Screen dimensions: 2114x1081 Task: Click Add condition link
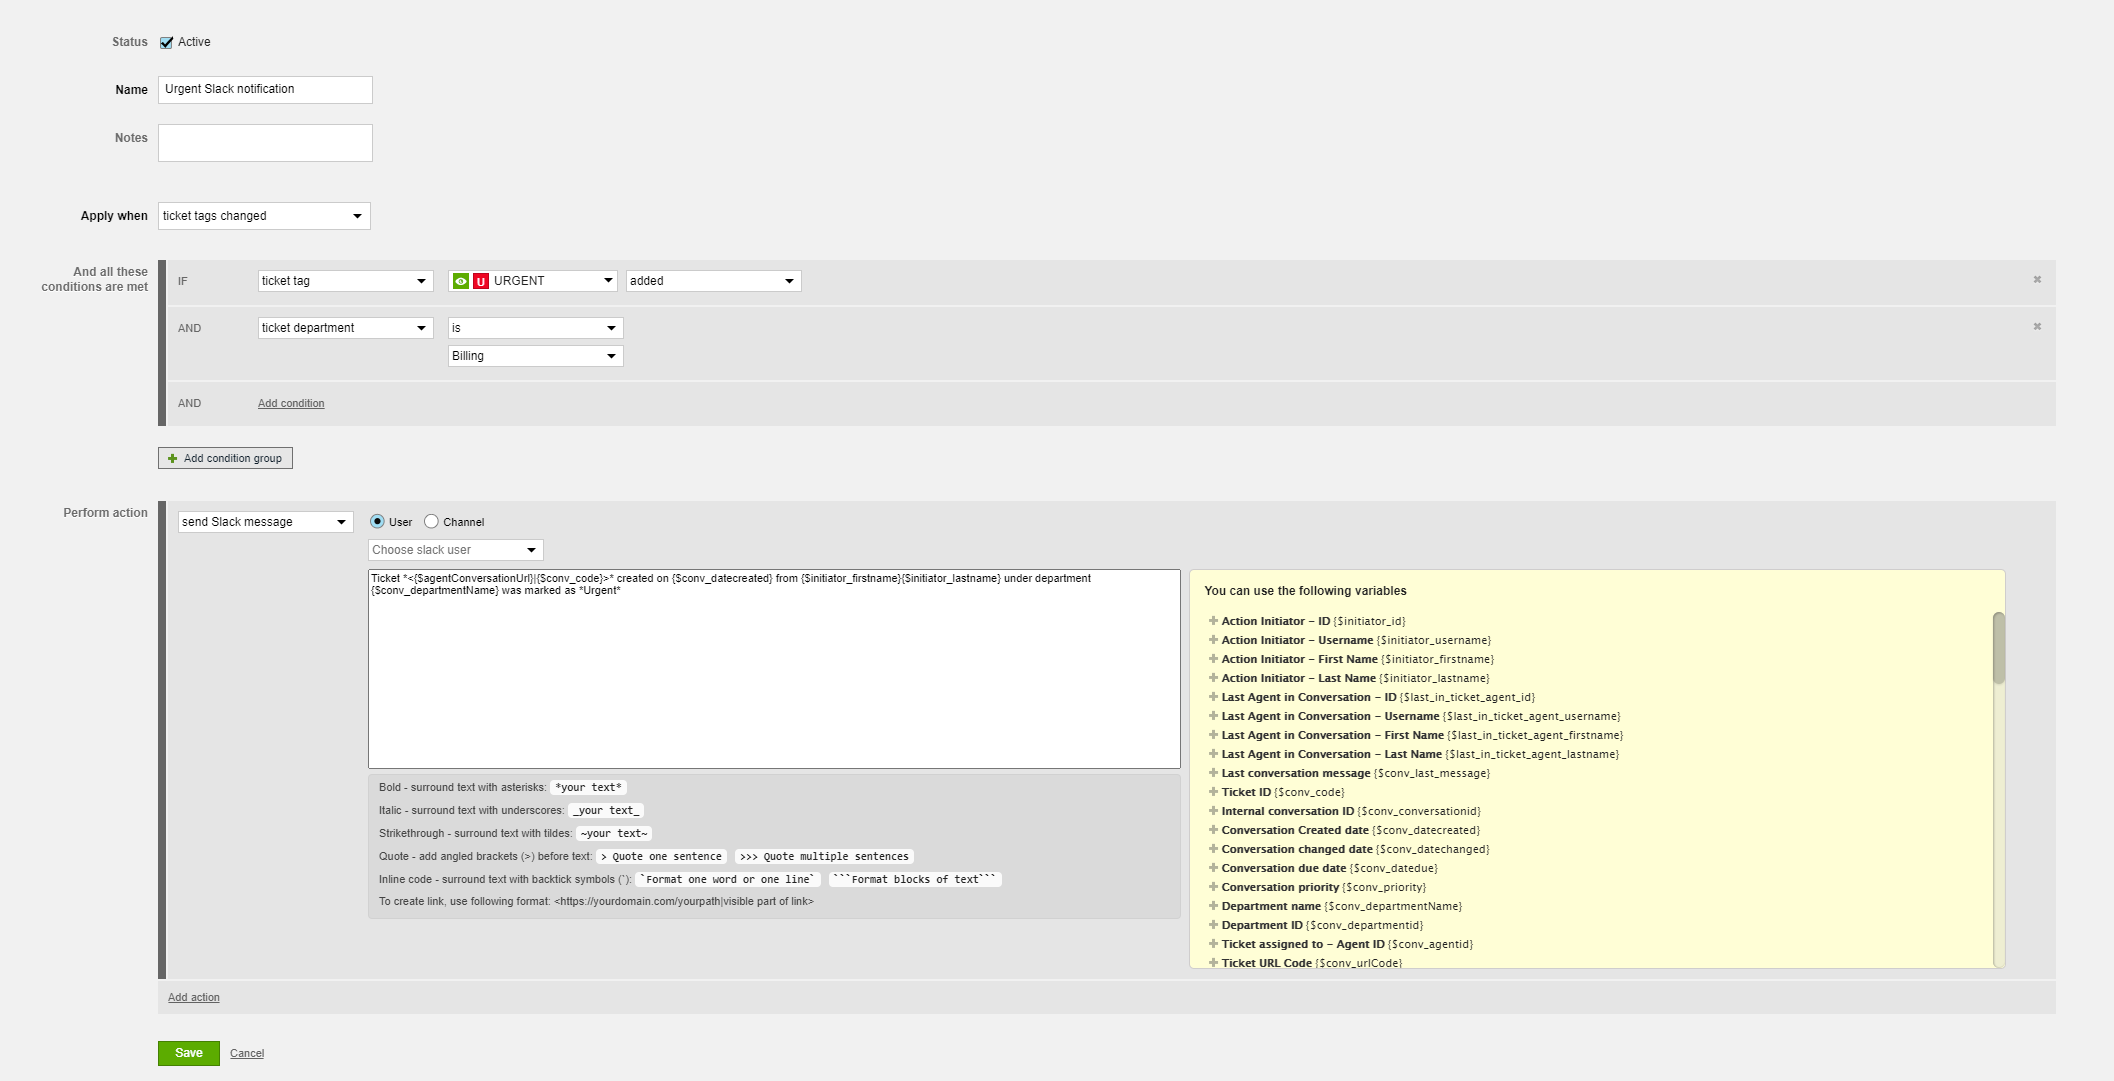[x=291, y=403]
